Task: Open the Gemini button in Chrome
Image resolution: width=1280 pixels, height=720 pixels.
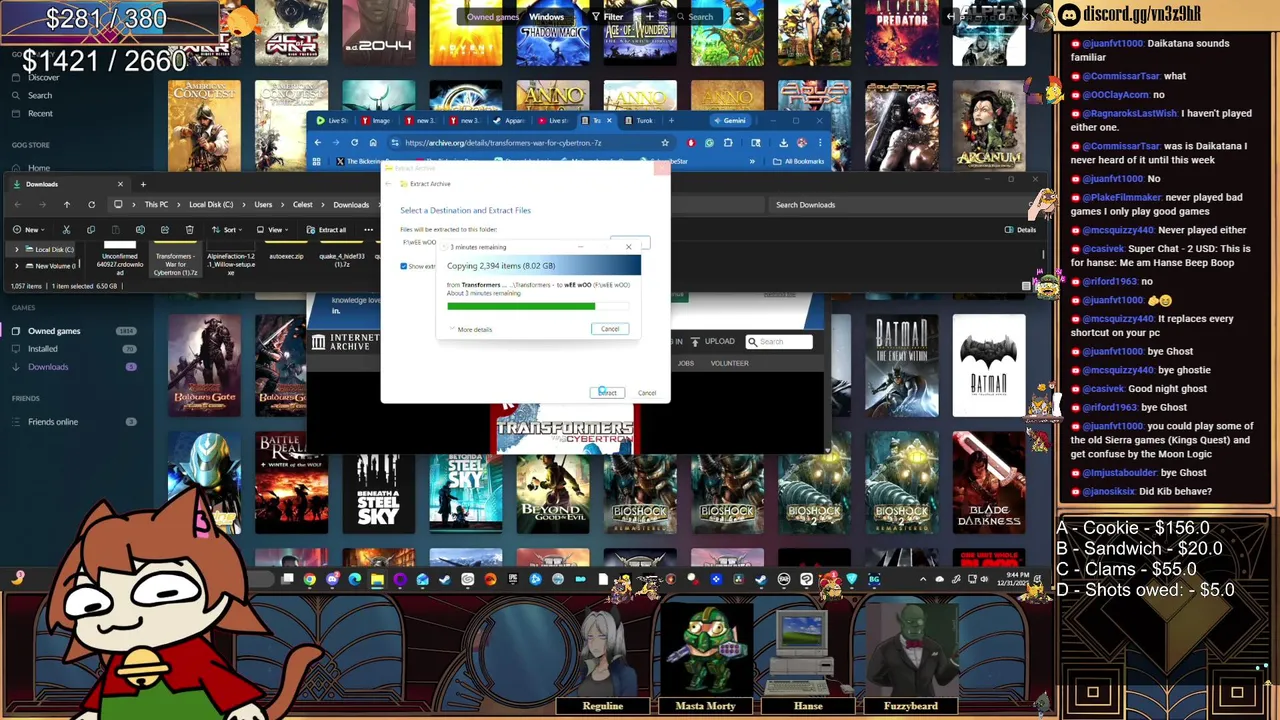Action: (729, 121)
